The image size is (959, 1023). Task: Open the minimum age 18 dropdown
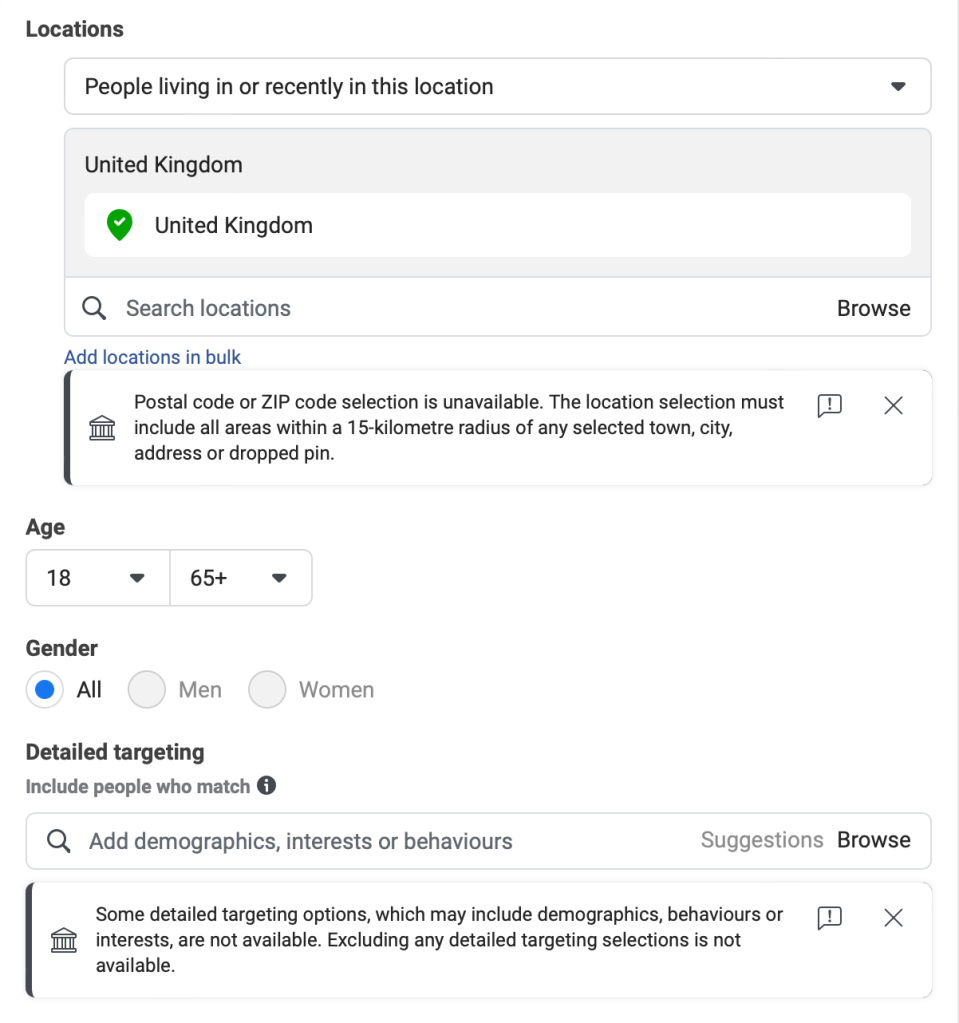click(x=98, y=578)
